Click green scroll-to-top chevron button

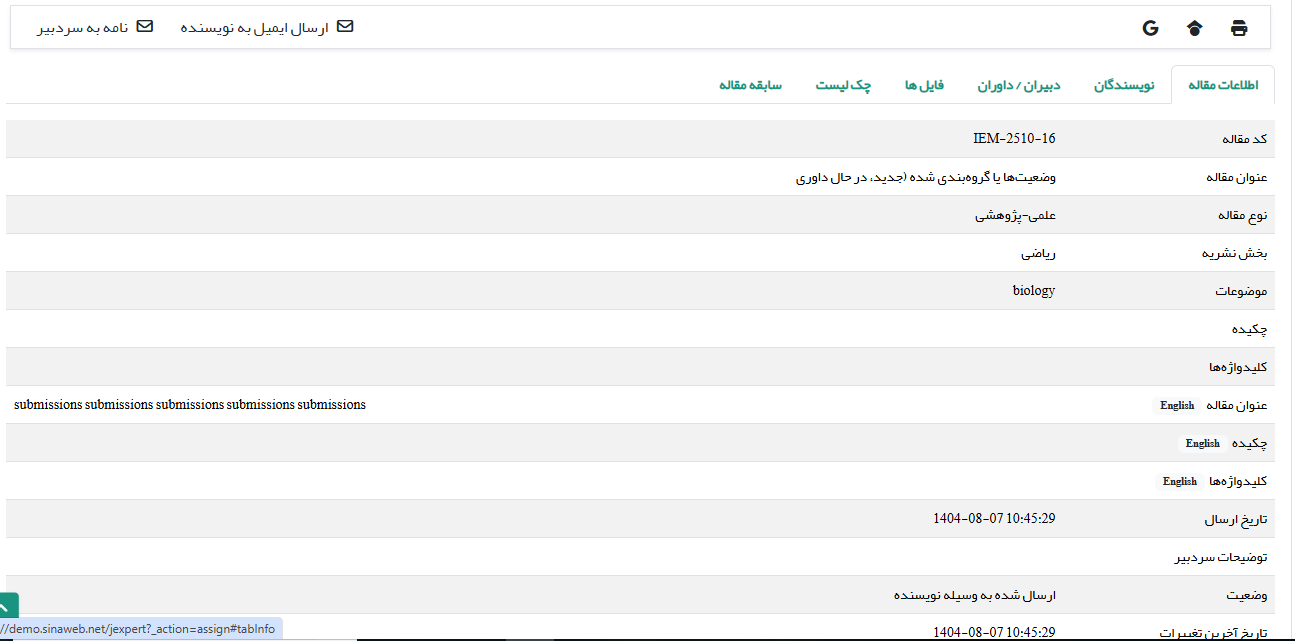[8, 606]
